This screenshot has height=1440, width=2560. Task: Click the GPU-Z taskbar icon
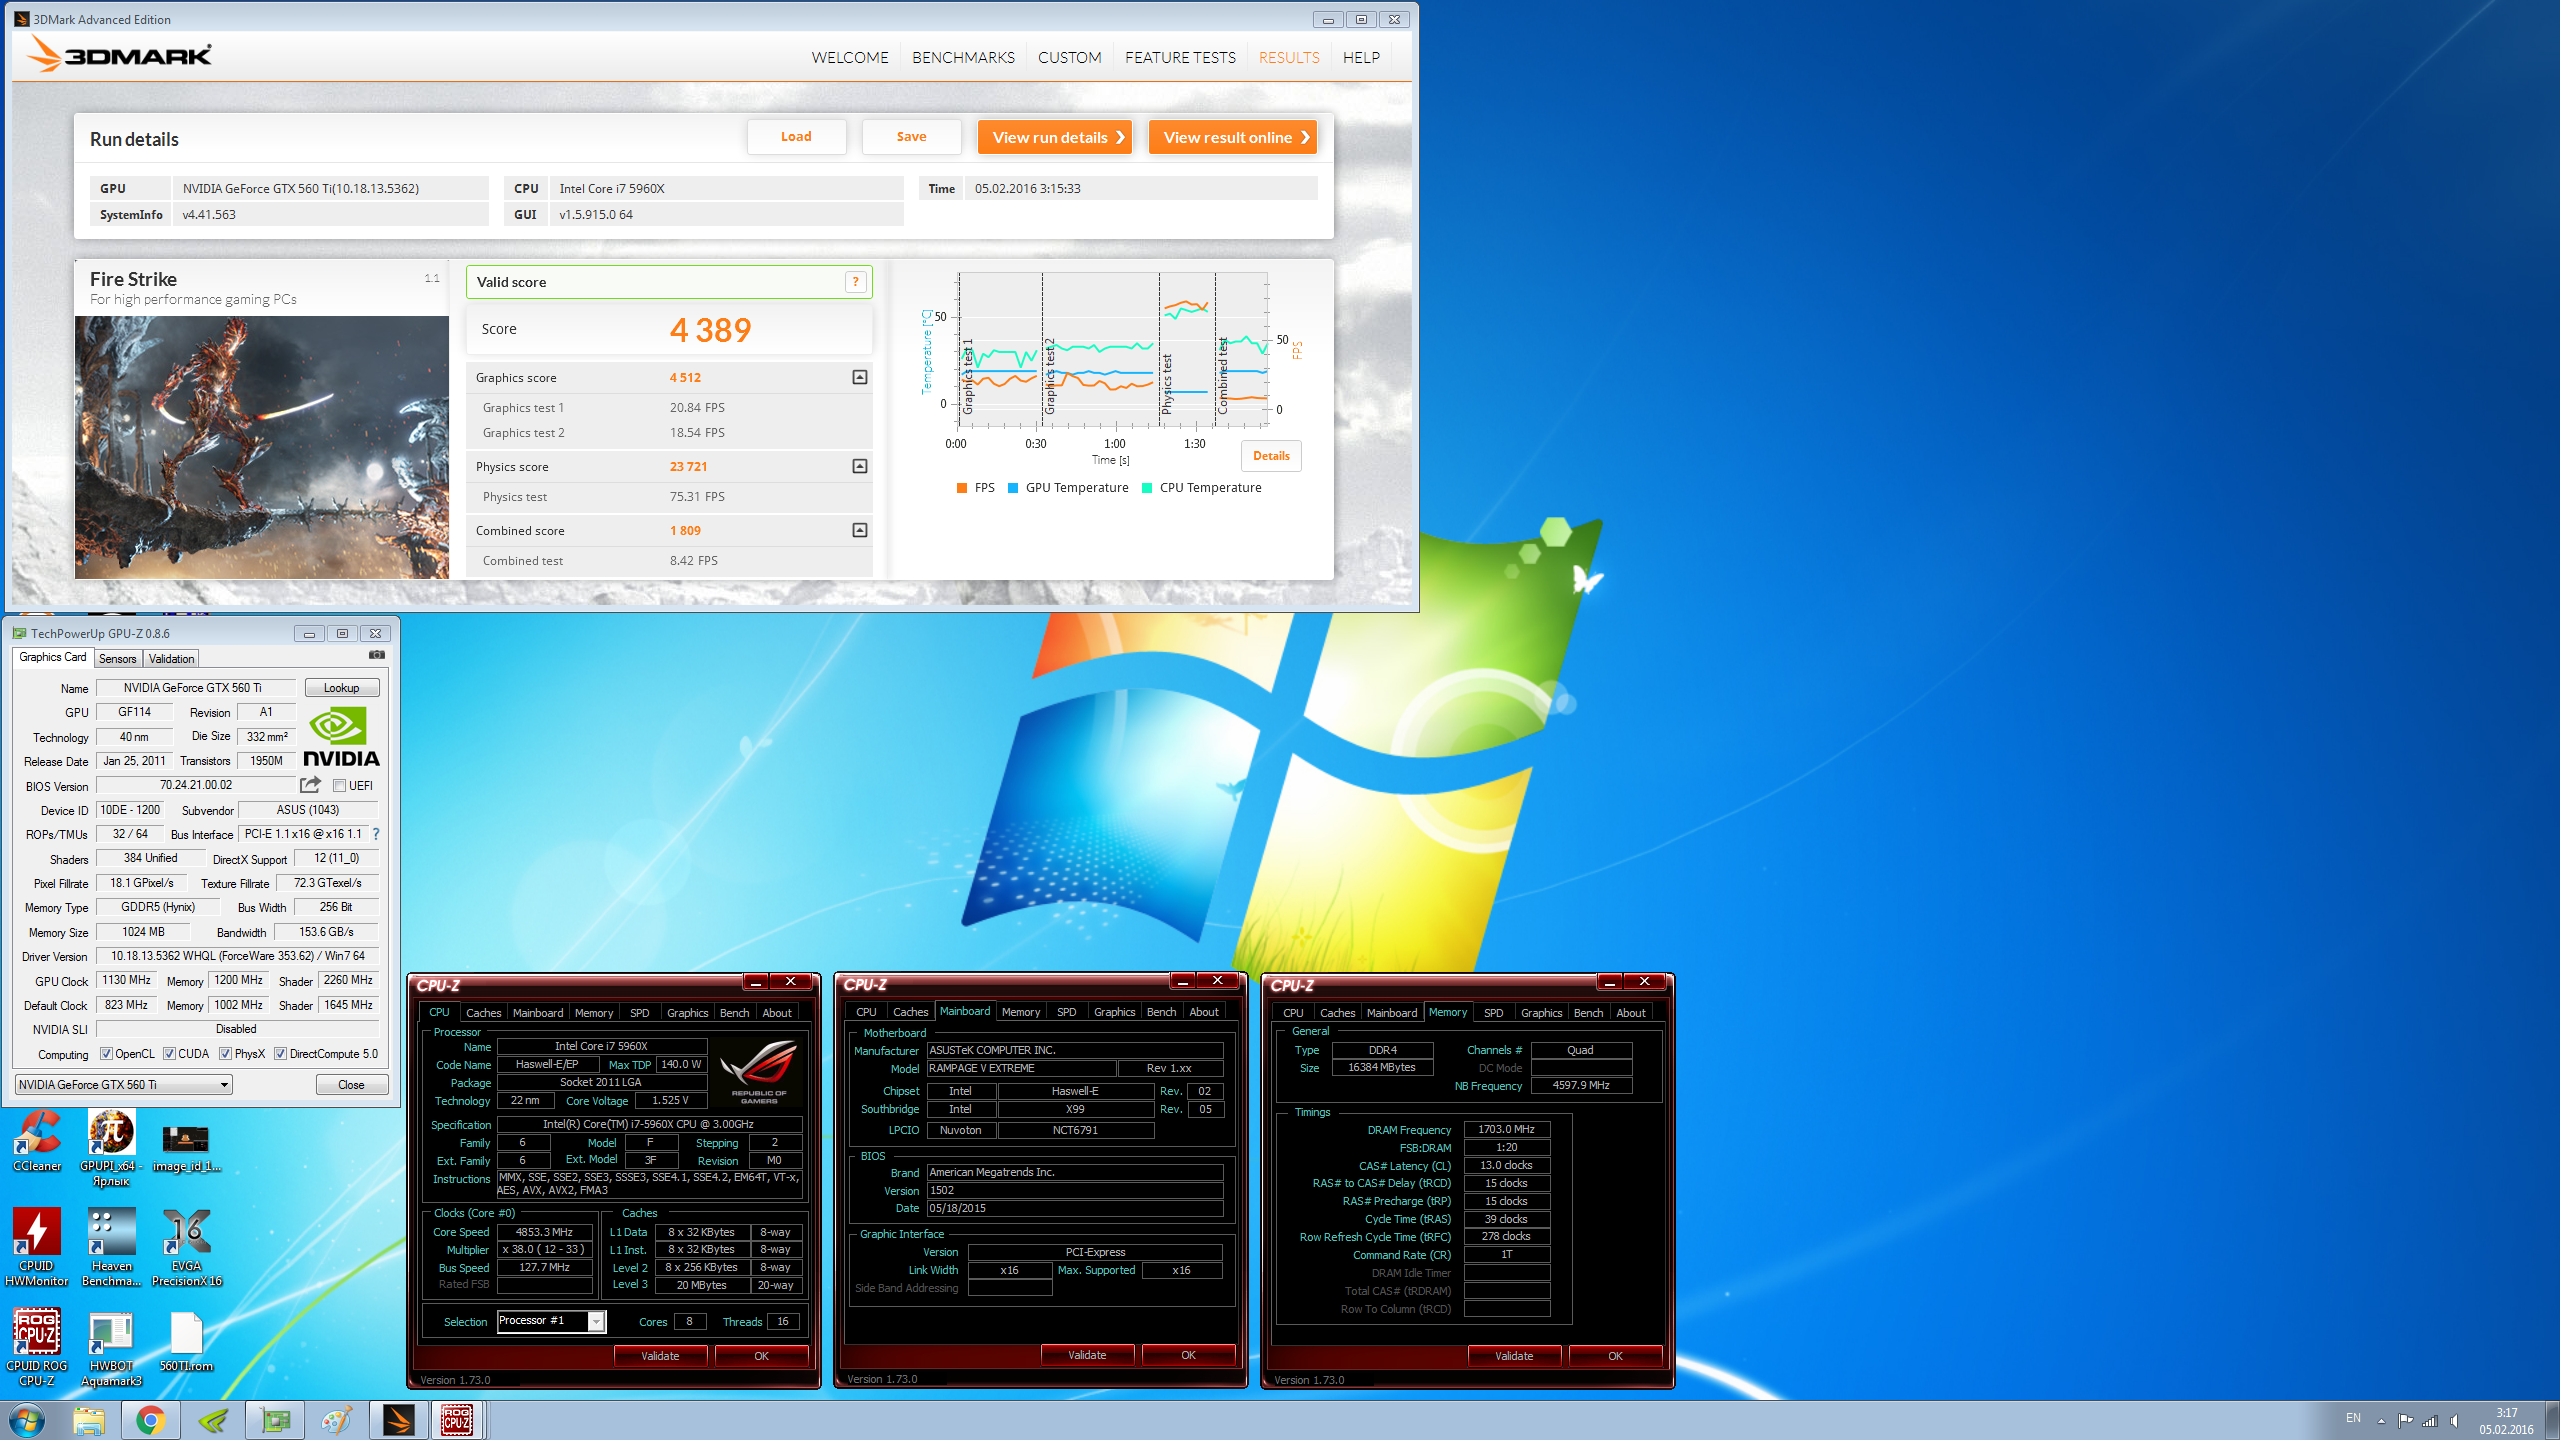274,1420
